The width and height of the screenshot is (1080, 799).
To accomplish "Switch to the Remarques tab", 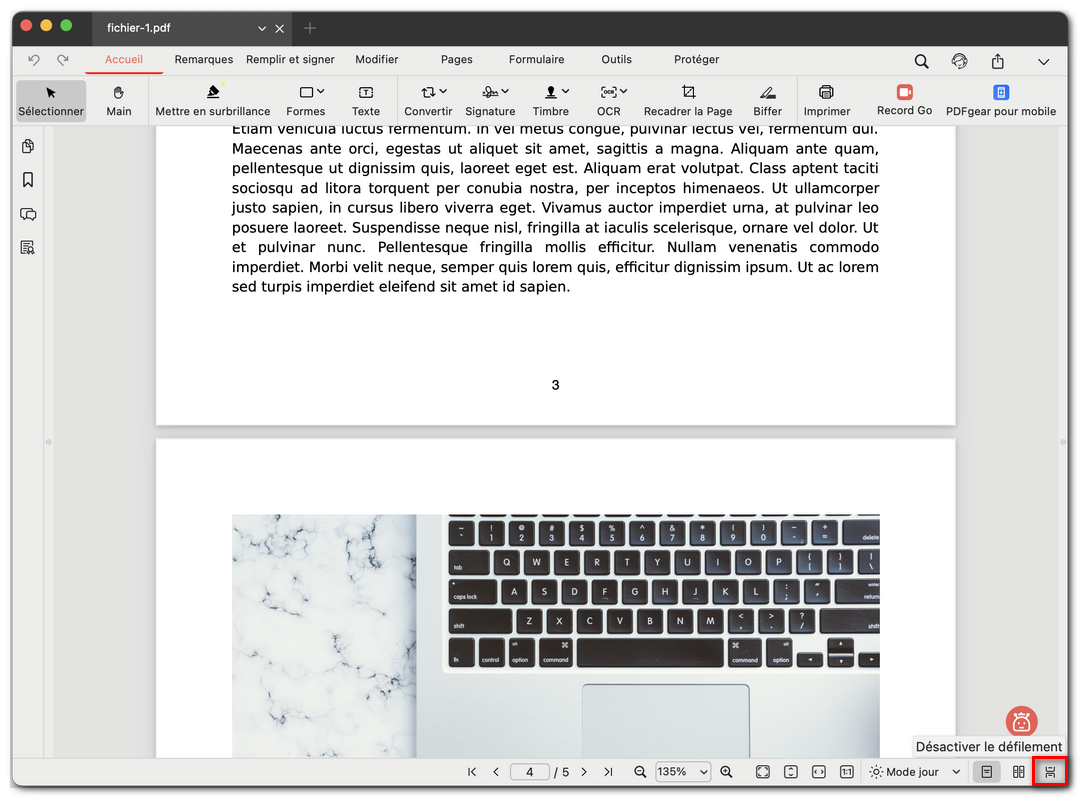I will click(x=203, y=60).
